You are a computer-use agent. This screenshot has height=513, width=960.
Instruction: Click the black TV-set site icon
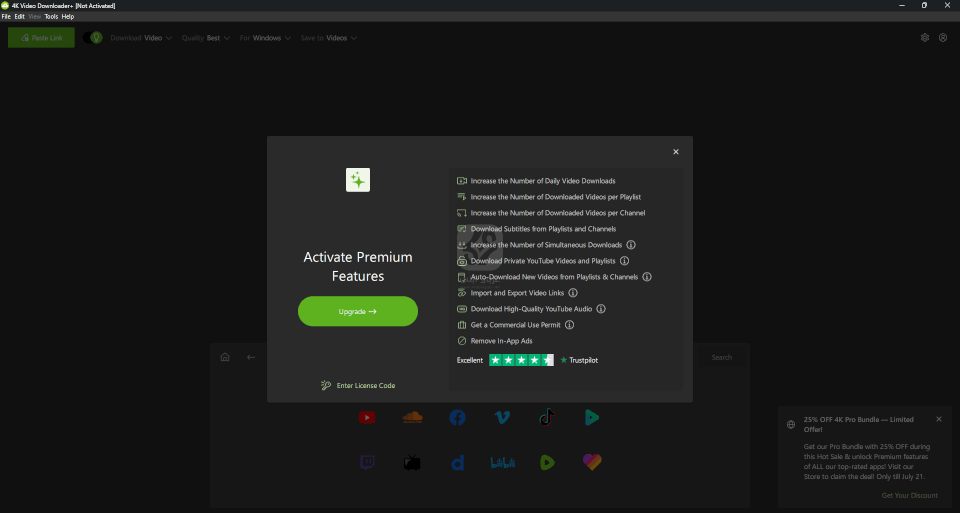click(x=412, y=462)
